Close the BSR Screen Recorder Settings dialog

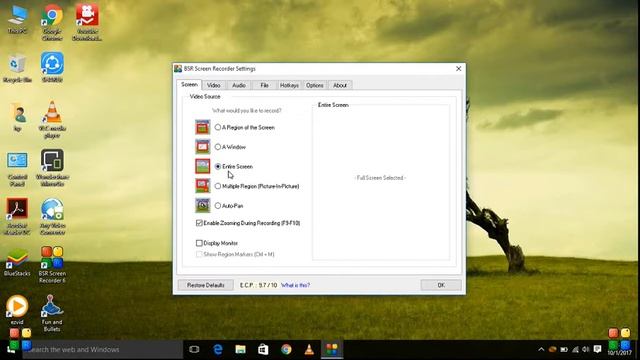click(x=458, y=69)
